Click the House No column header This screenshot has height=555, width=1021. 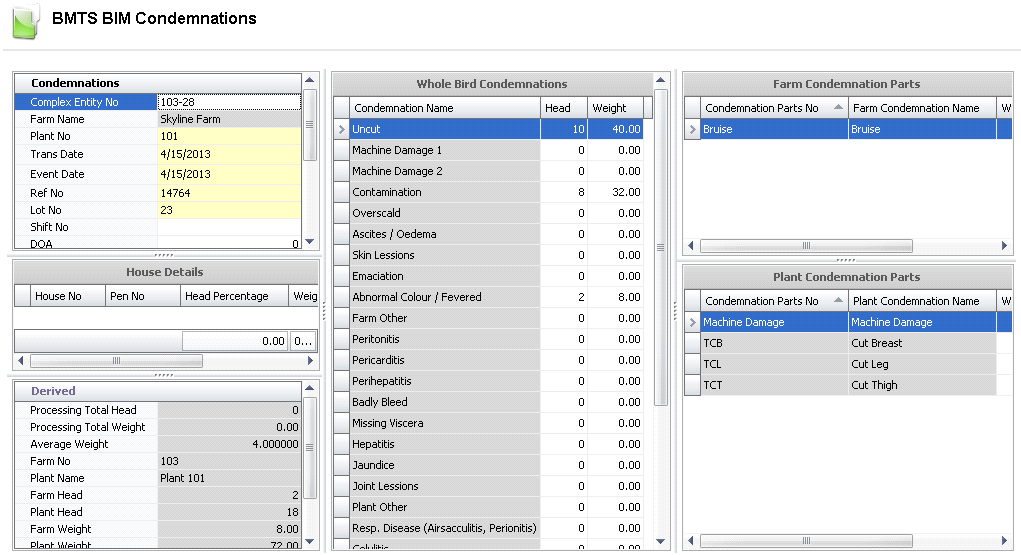pyautogui.click(x=68, y=296)
